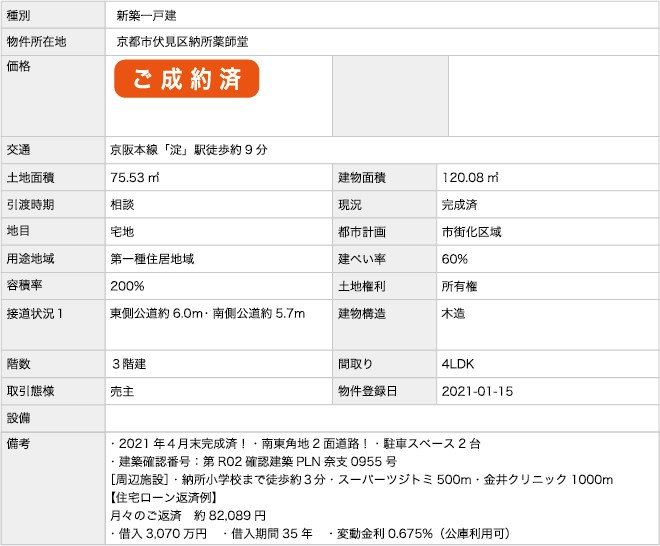Click the 相談 value
This screenshot has height=546, width=660.
(122, 205)
